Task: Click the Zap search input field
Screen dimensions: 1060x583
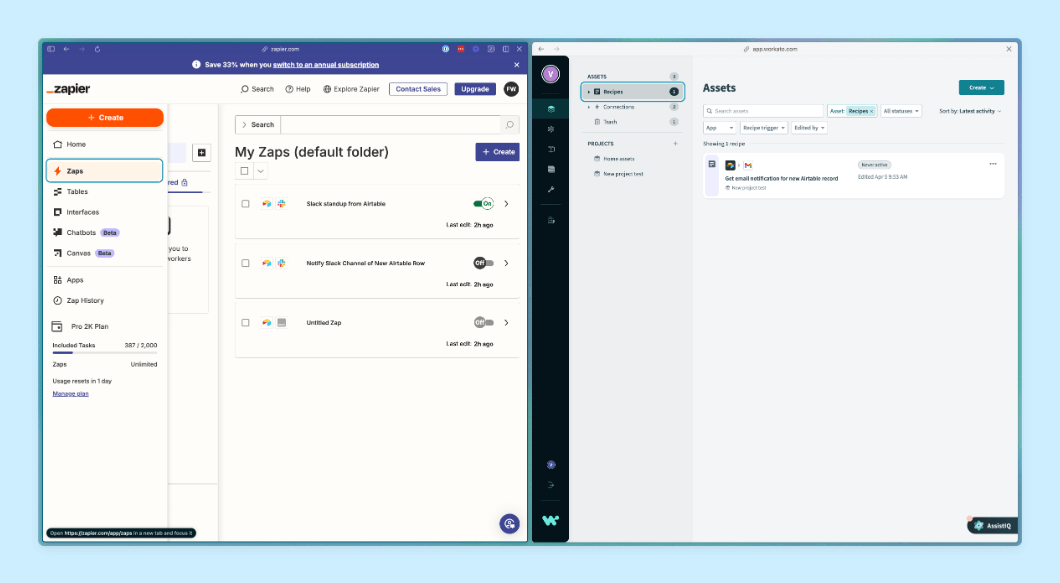Action: click(391, 124)
